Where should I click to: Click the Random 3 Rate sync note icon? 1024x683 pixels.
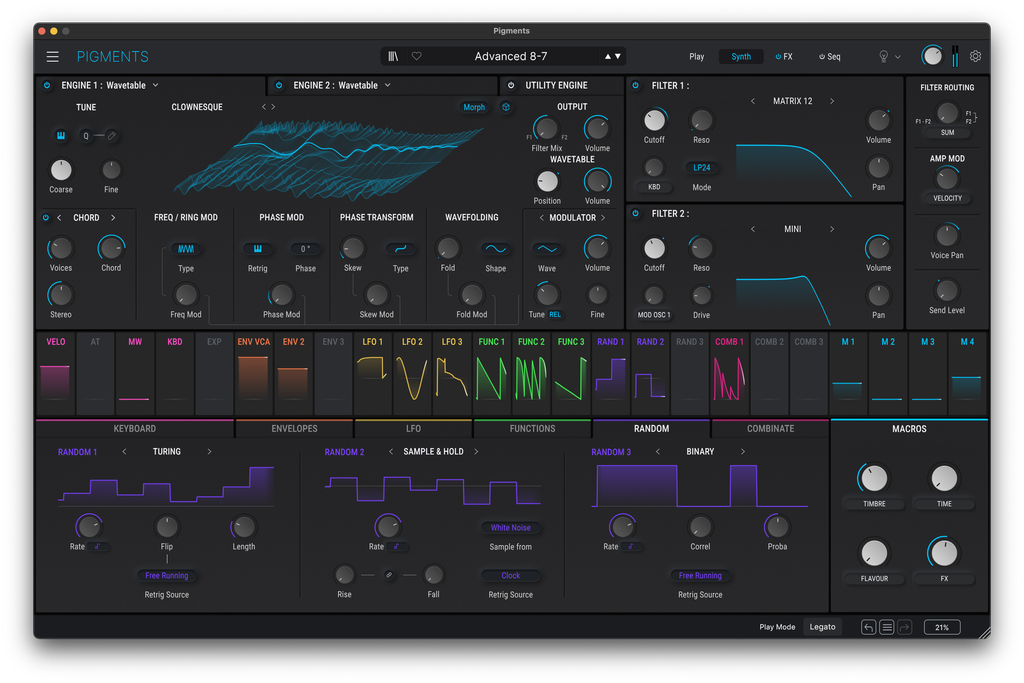(x=631, y=547)
